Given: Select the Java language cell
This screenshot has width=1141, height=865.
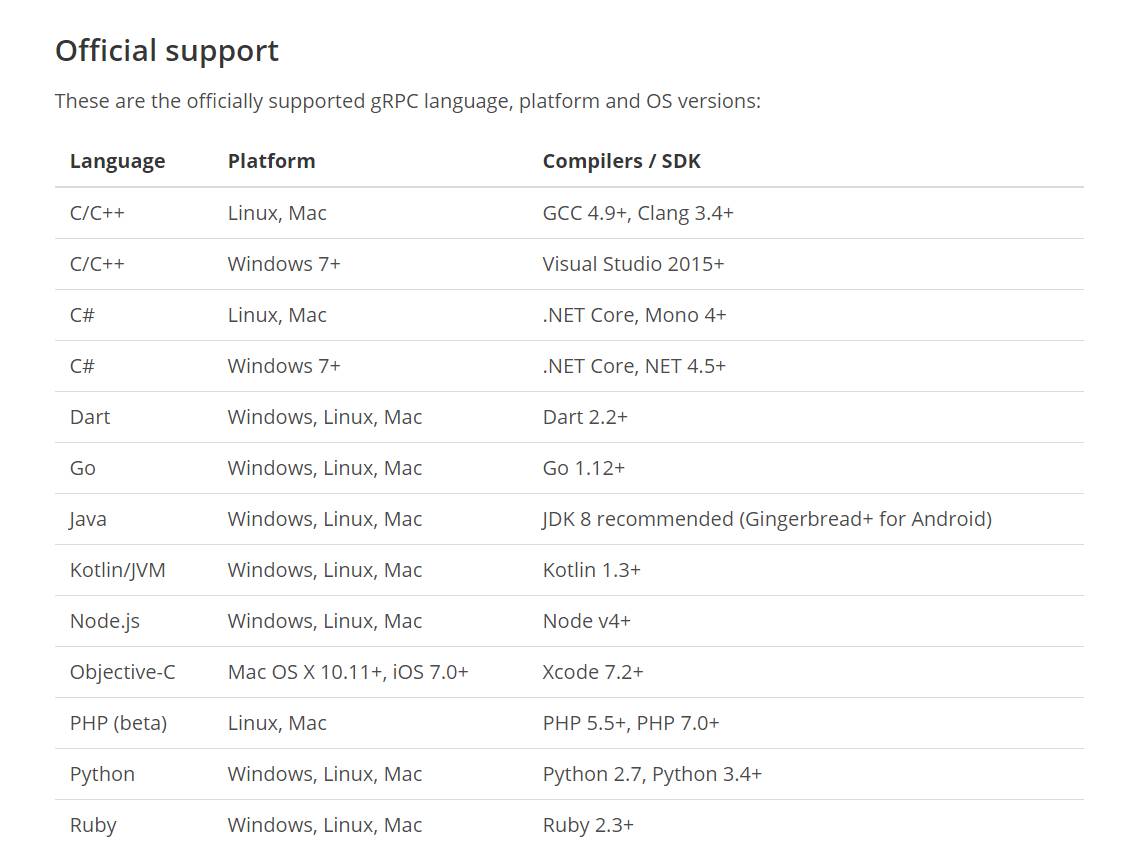Looking at the screenshot, I should (x=88, y=519).
